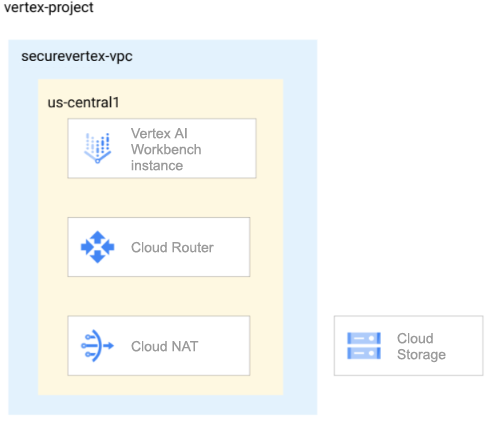The width and height of the screenshot is (489, 424).
Task: Select the "Cloud Router" label
Action: (172, 247)
